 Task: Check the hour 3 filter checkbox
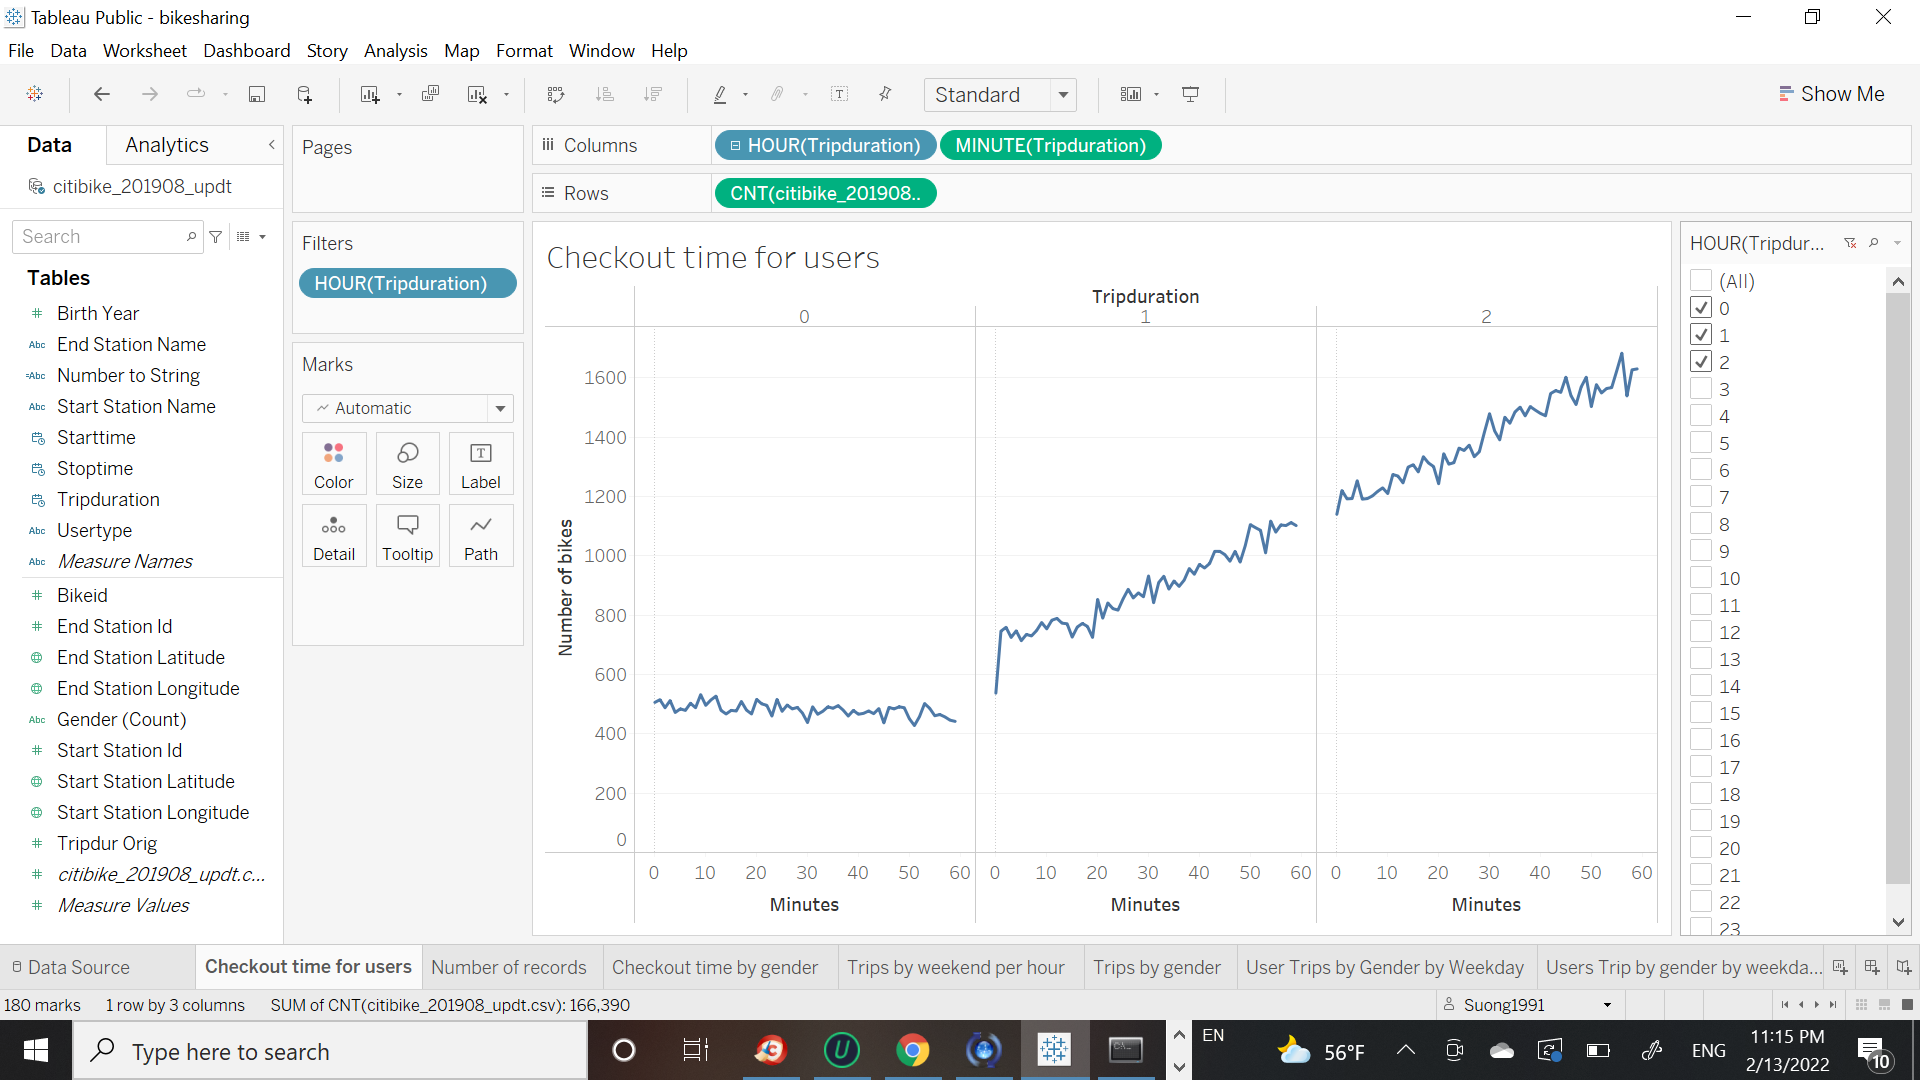point(1700,389)
